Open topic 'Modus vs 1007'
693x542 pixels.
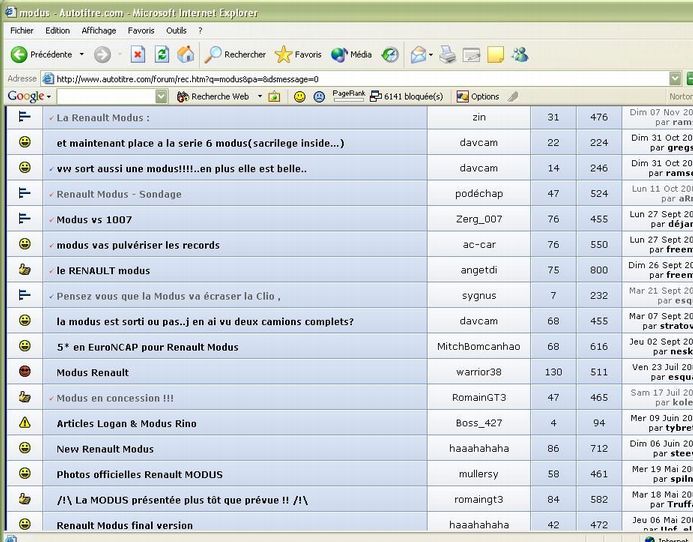[x=94, y=219]
